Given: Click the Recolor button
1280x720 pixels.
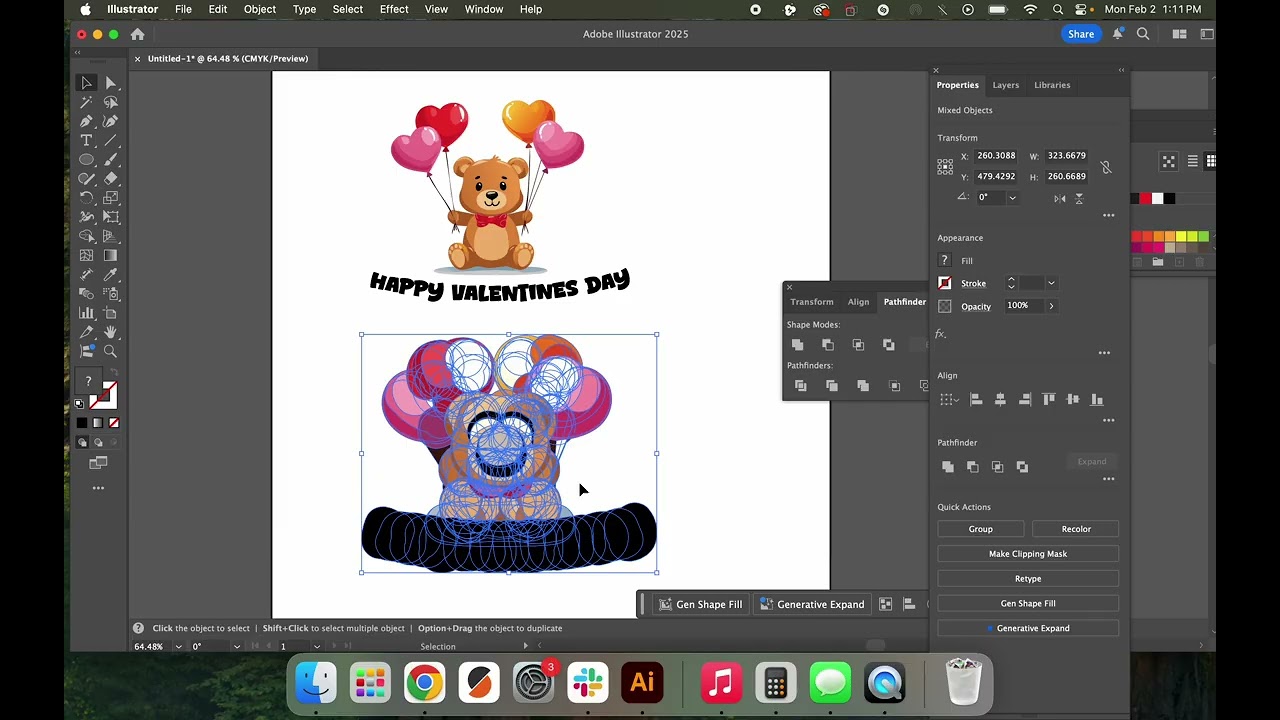Looking at the screenshot, I should (x=1076, y=529).
